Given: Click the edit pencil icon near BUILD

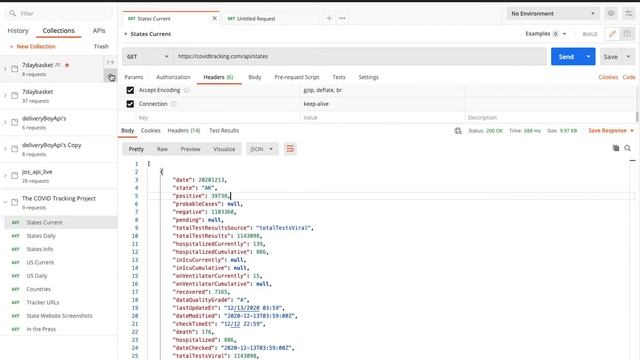Looking at the screenshot, I should tap(612, 34).
